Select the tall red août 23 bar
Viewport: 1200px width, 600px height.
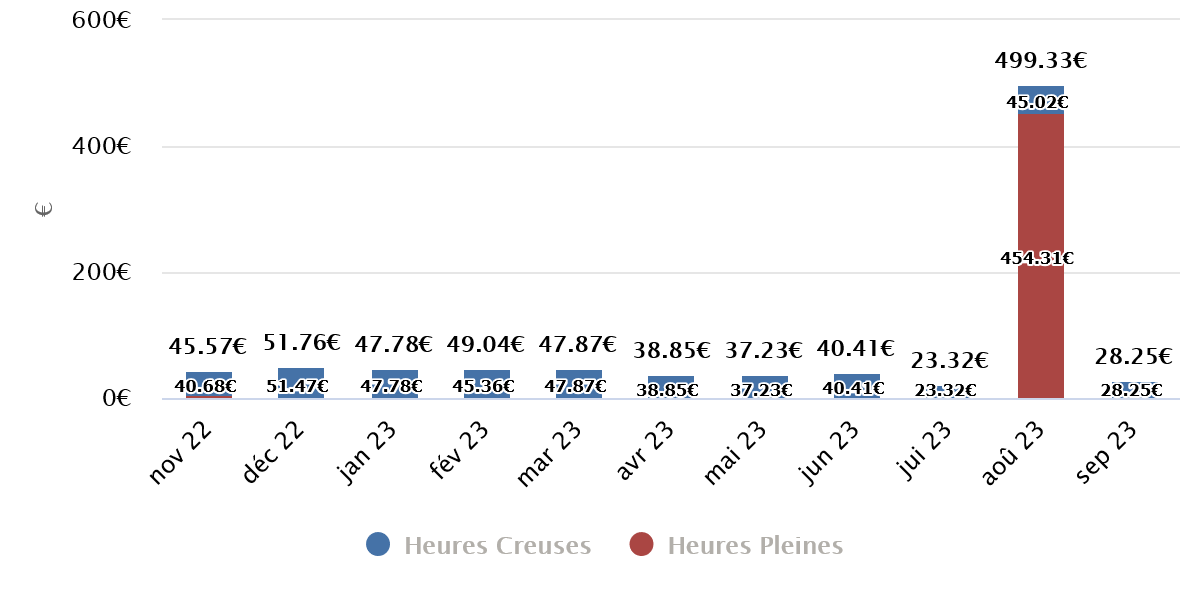click(1041, 300)
